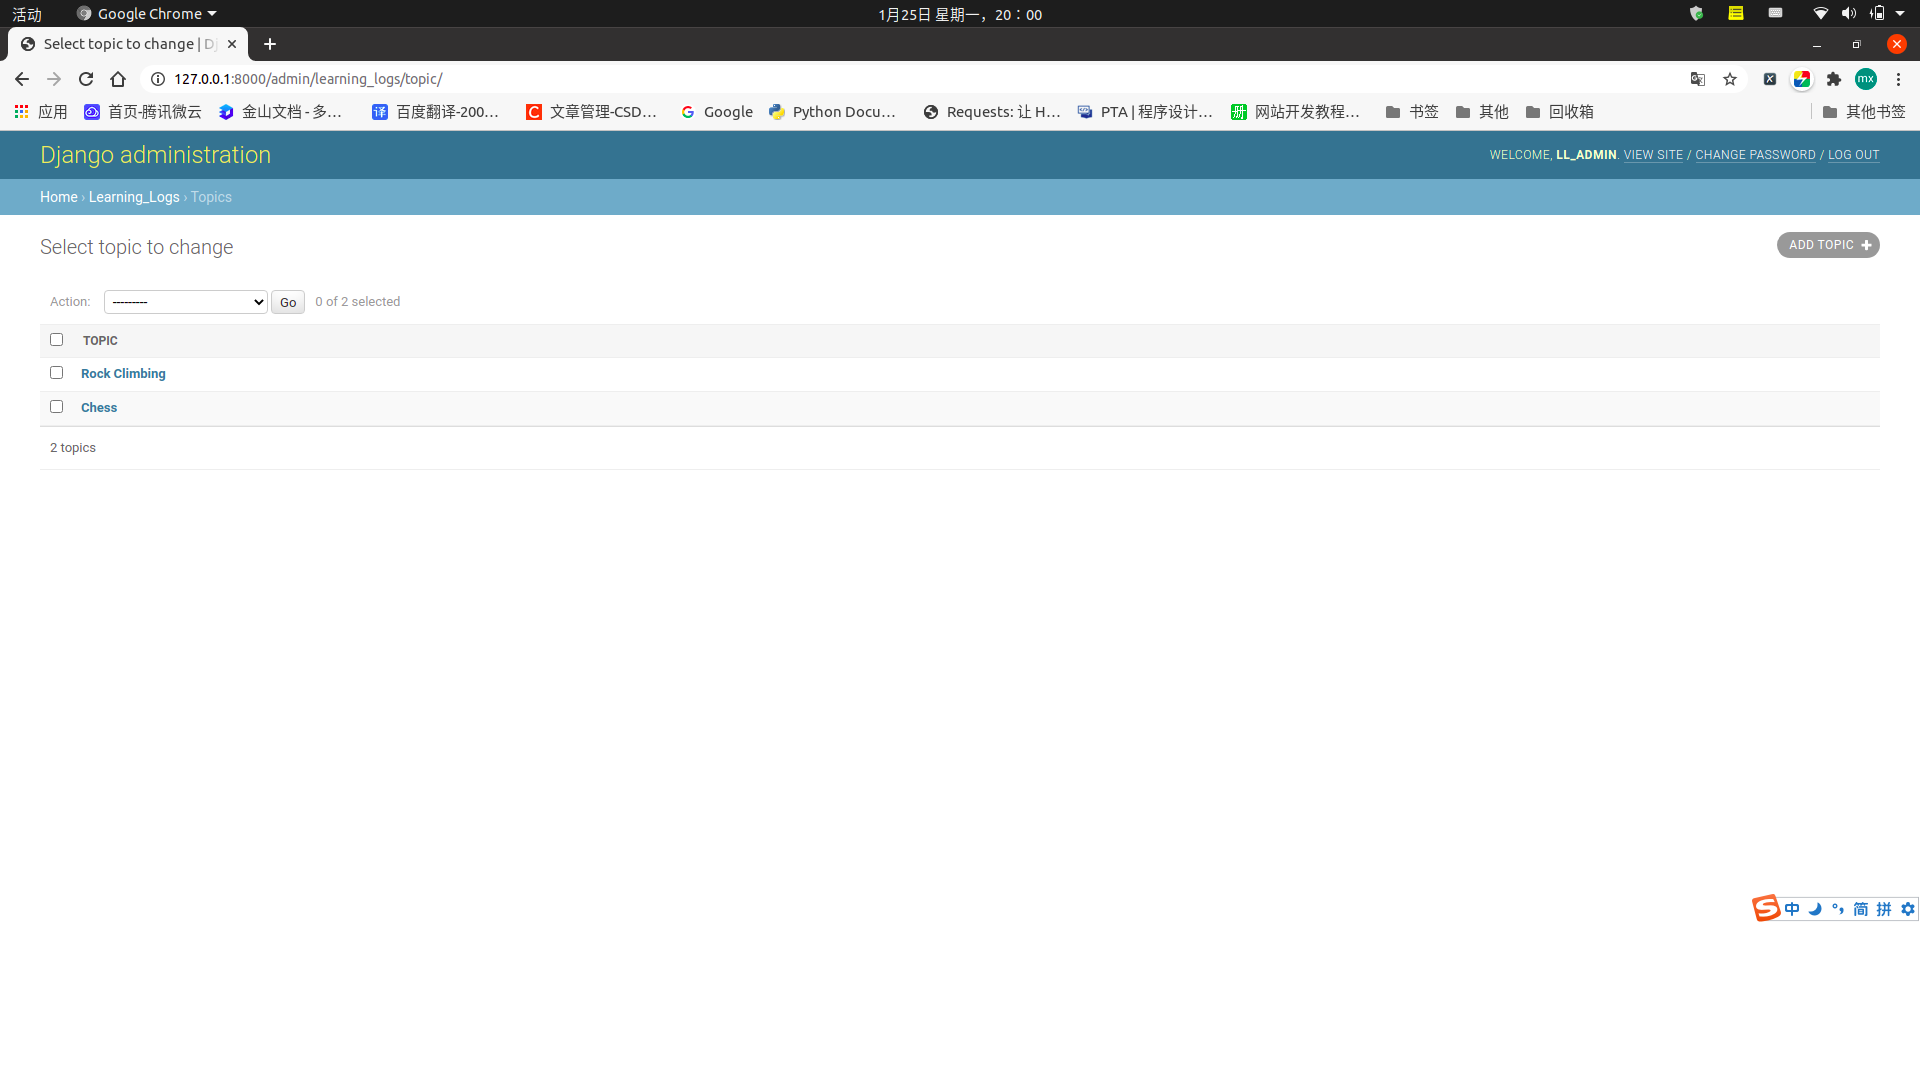
Task: Open the colorful lightning extension icon
Action: tap(1802, 79)
